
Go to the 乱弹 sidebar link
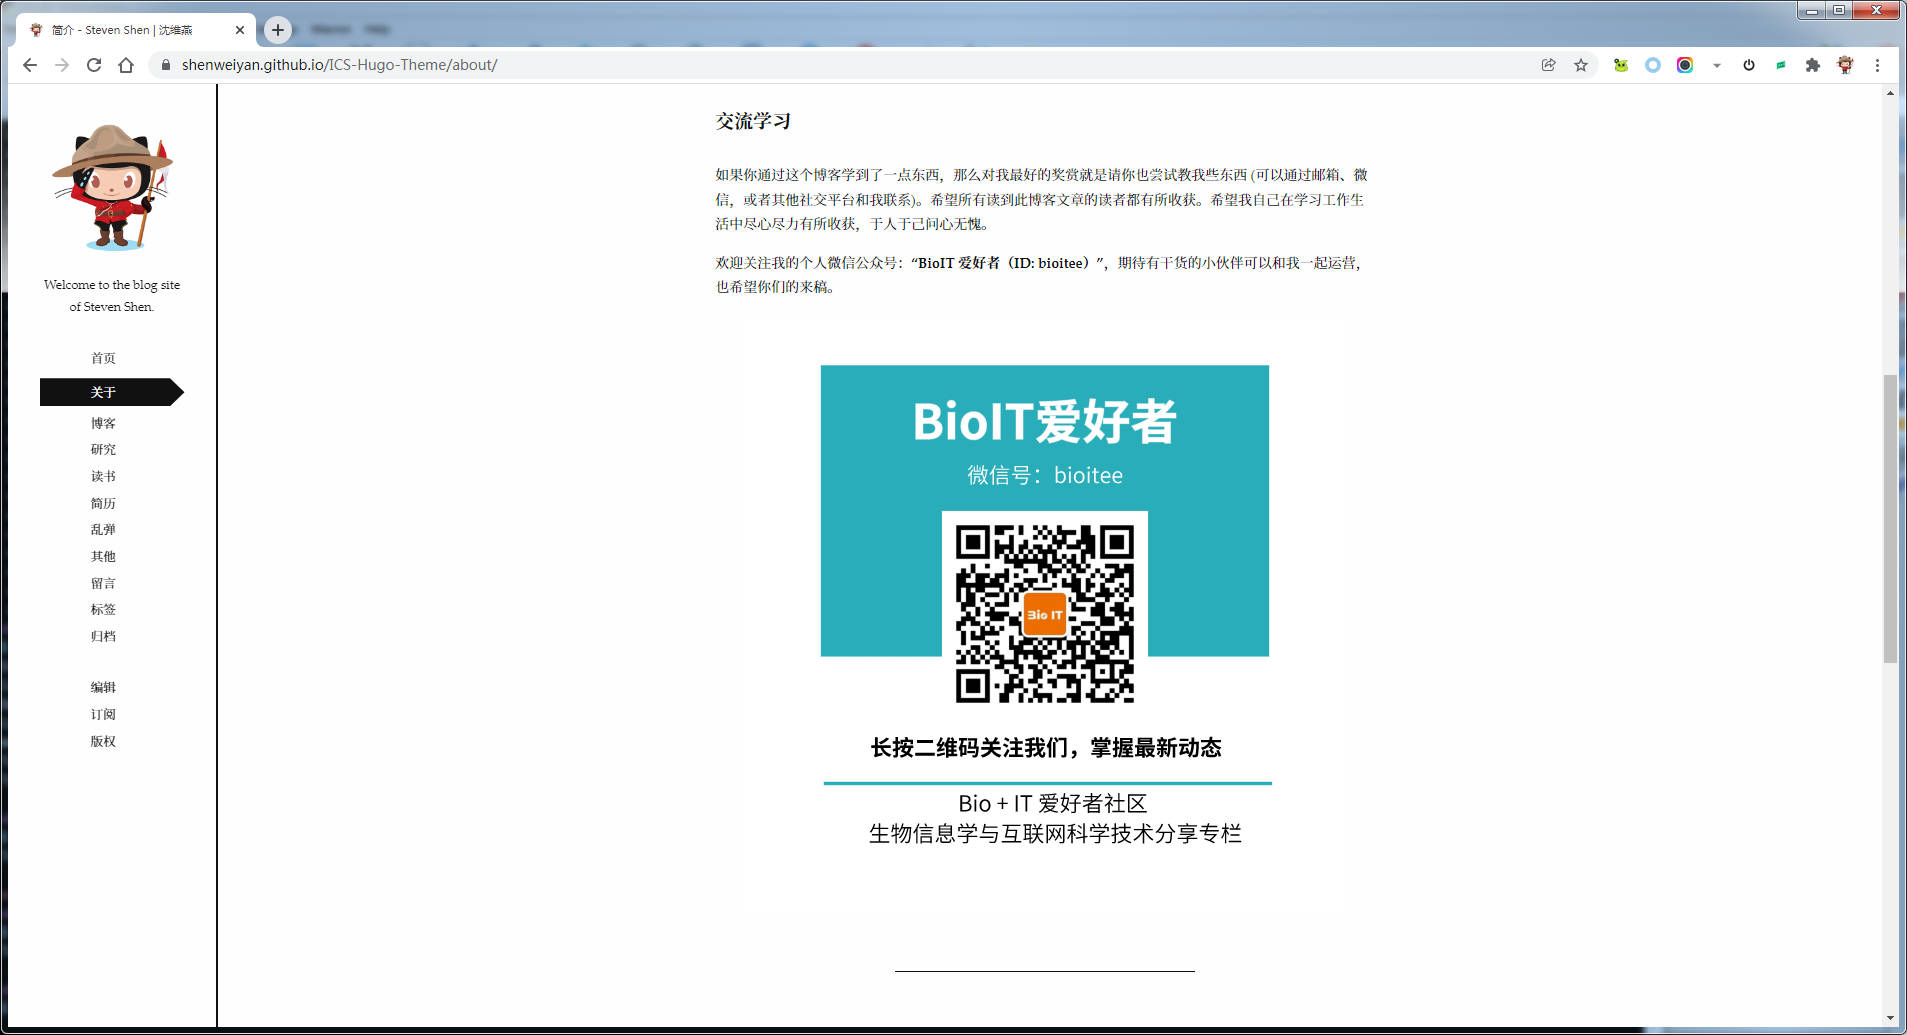103,529
